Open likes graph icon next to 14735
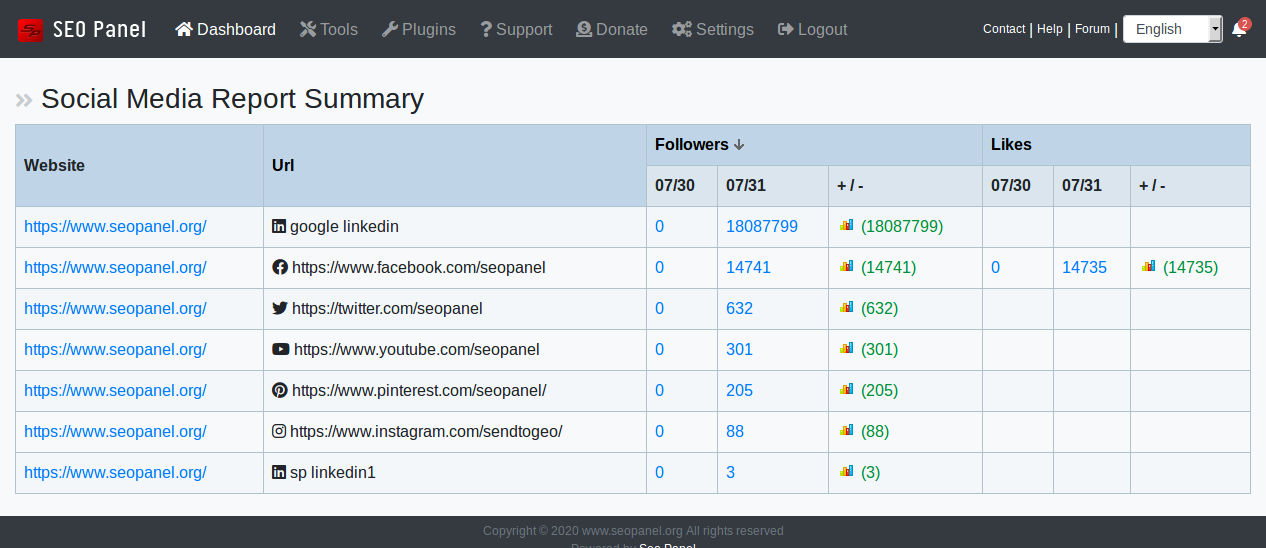Screen dimensions: 1266x548 [1148, 267]
